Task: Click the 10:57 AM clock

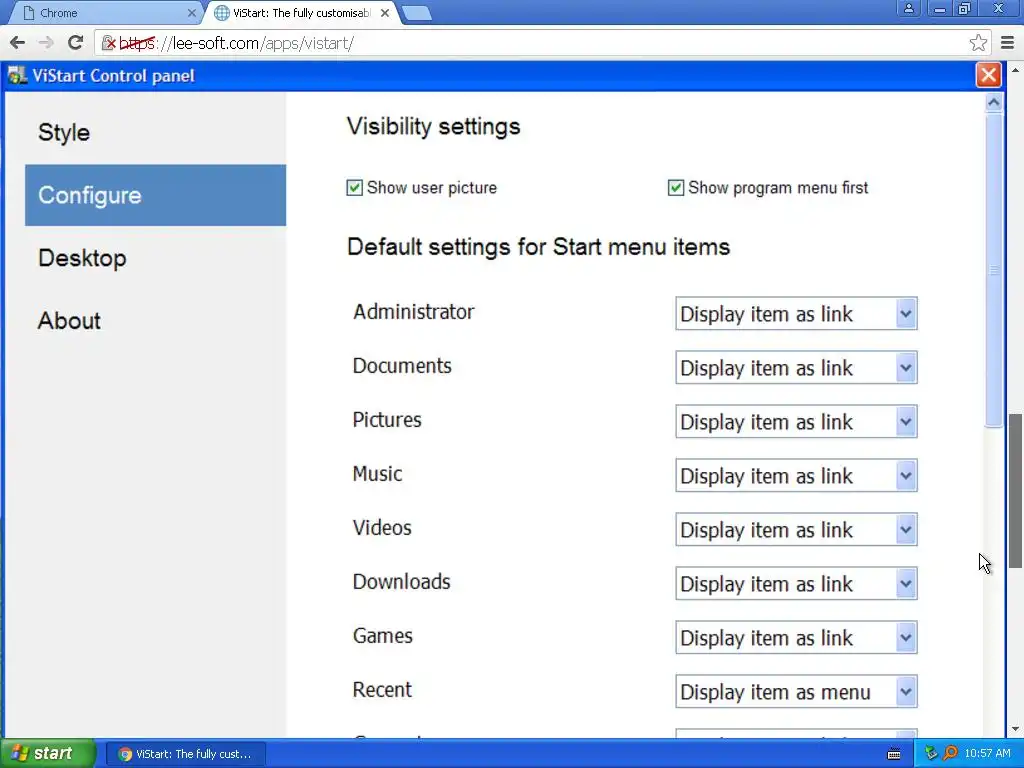Action: [987, 754]
